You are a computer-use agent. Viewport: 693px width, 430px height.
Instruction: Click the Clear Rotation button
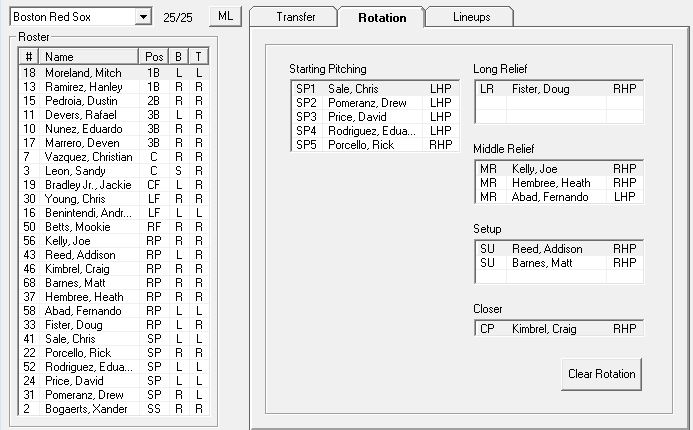(x=602, y=374)
